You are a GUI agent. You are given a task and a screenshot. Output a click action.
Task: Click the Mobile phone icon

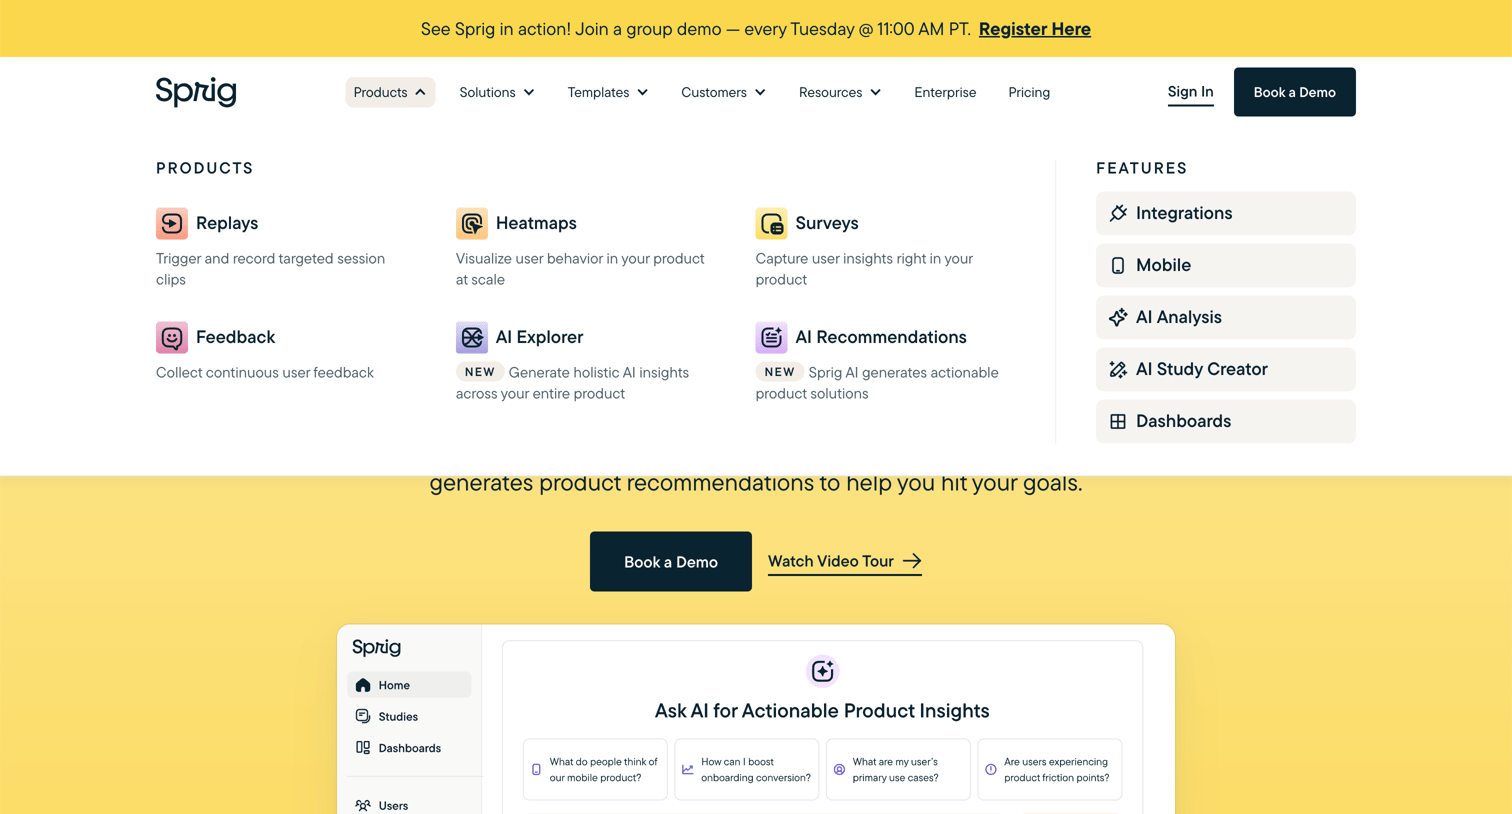(1118, 265)
